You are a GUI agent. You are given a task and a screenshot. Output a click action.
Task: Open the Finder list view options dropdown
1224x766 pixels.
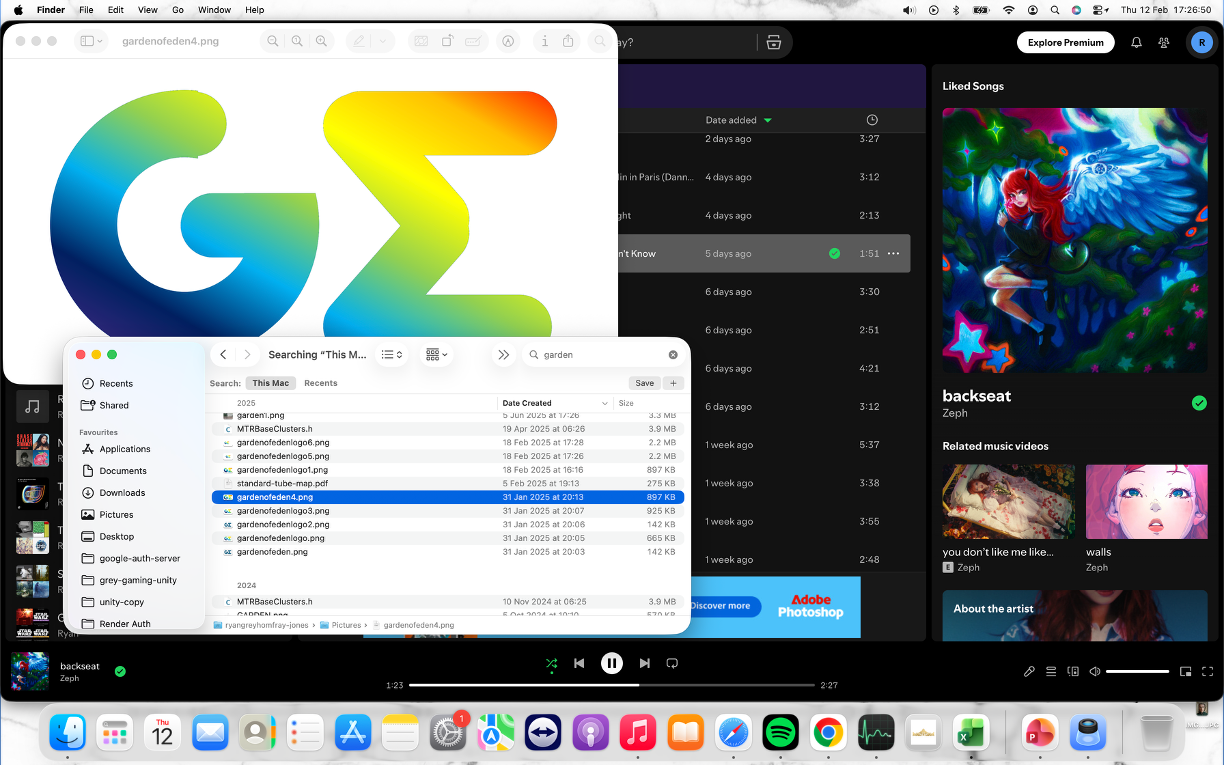(392, 354)
